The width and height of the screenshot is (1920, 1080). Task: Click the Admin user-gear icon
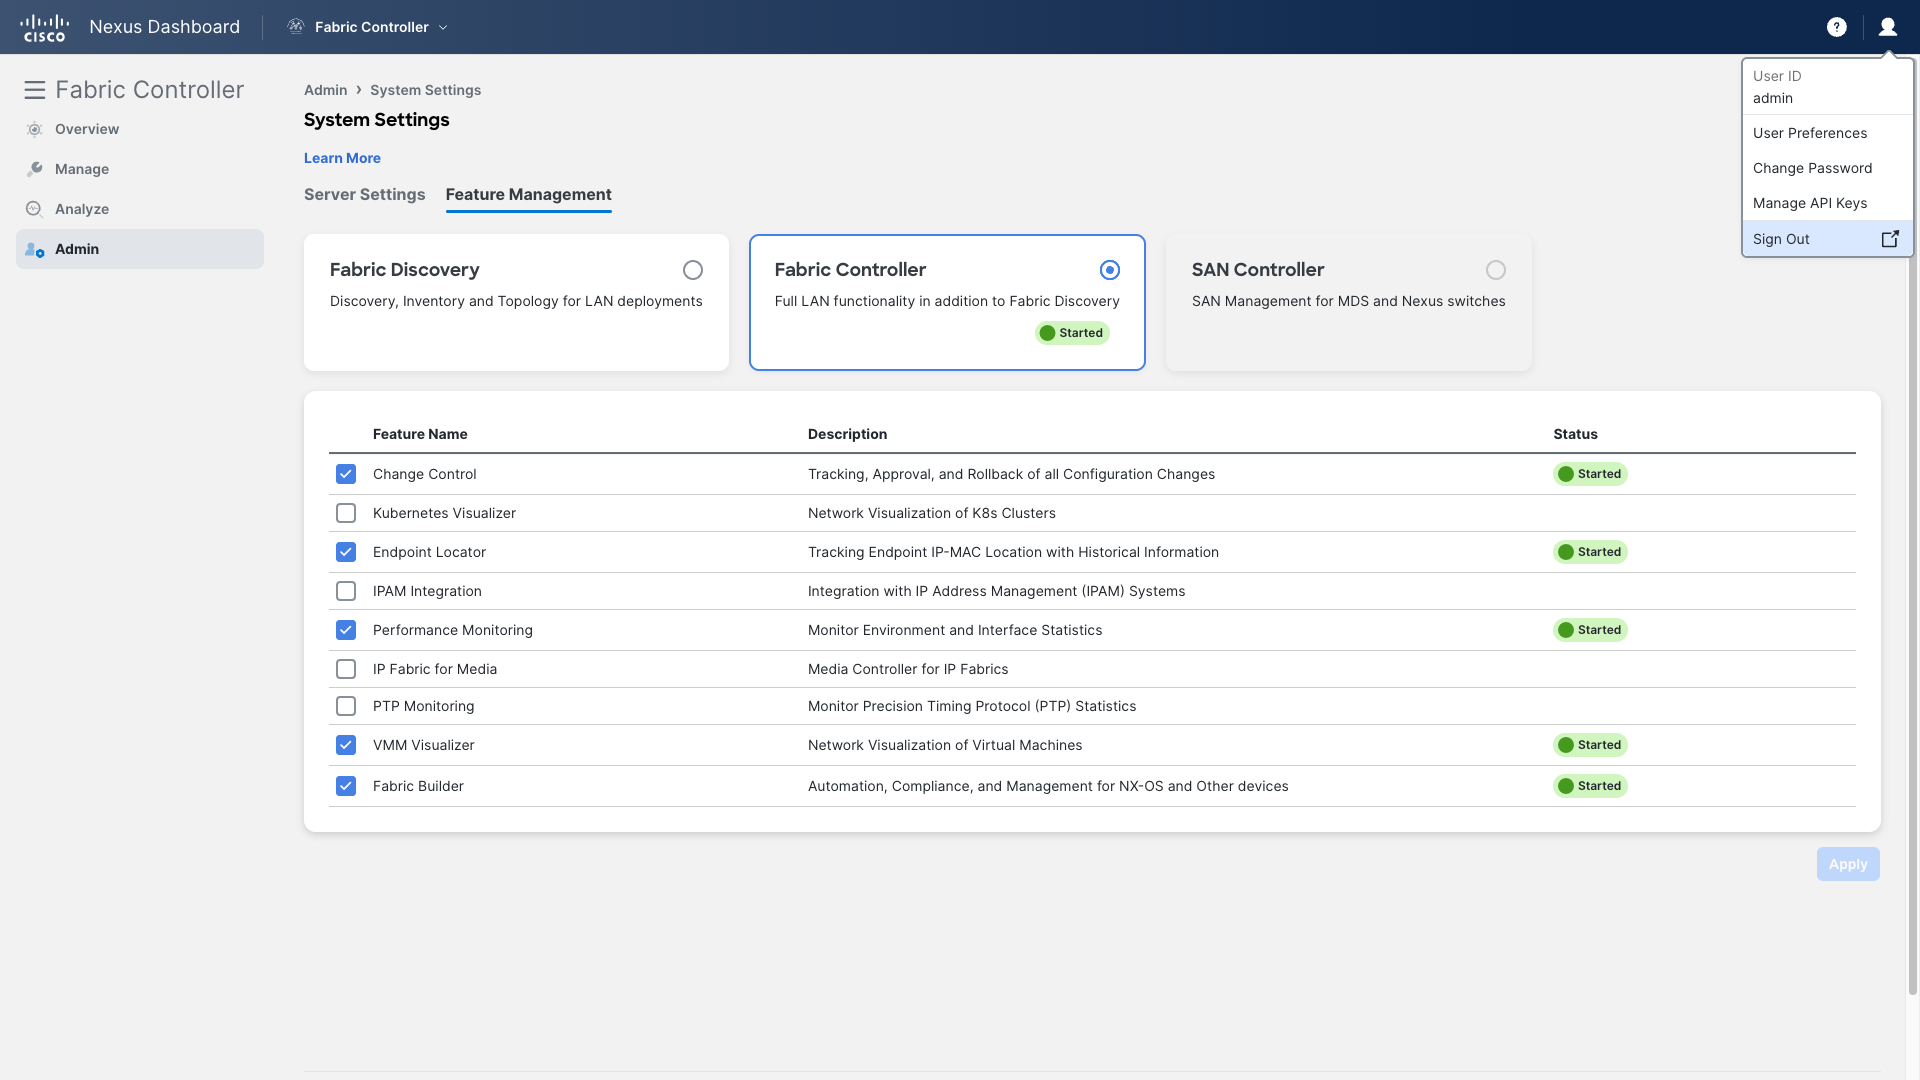click(x=35, y=249)
